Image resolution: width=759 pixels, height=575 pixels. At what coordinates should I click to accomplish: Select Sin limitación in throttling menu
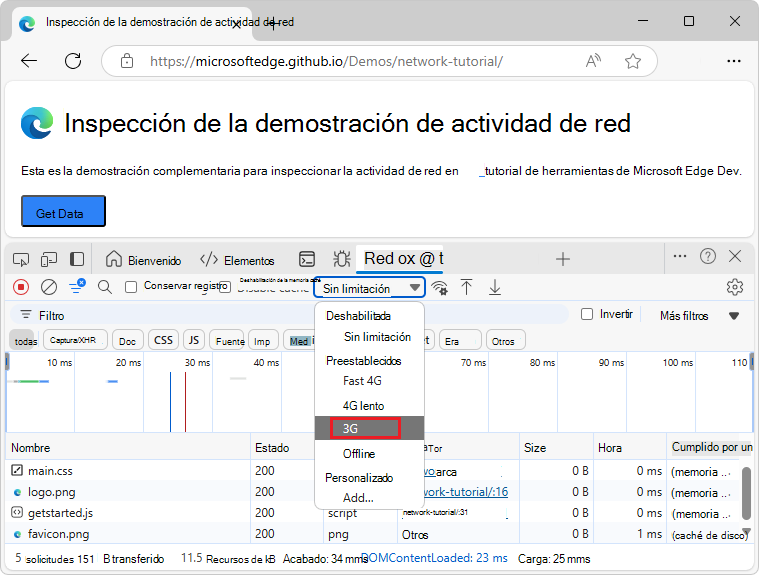point(377,337)
